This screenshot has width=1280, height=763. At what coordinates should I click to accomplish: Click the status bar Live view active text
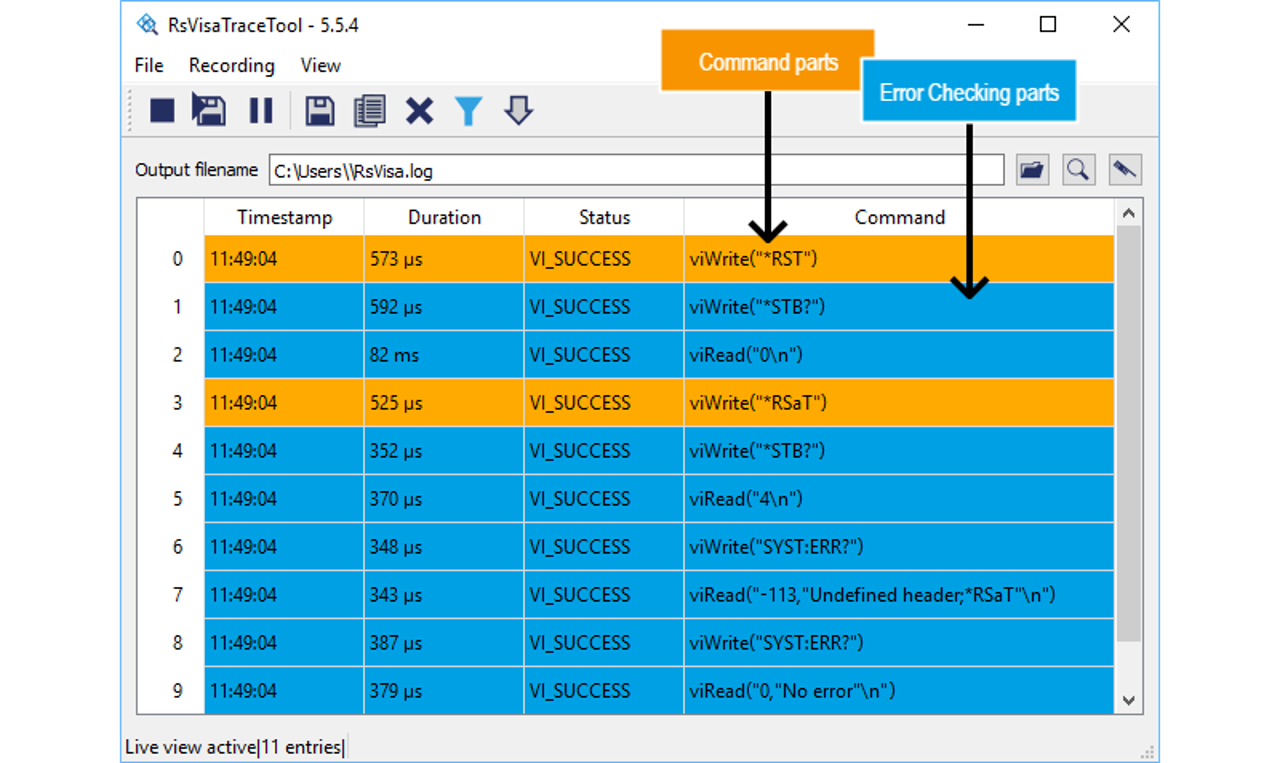click(x=190, y=747)
